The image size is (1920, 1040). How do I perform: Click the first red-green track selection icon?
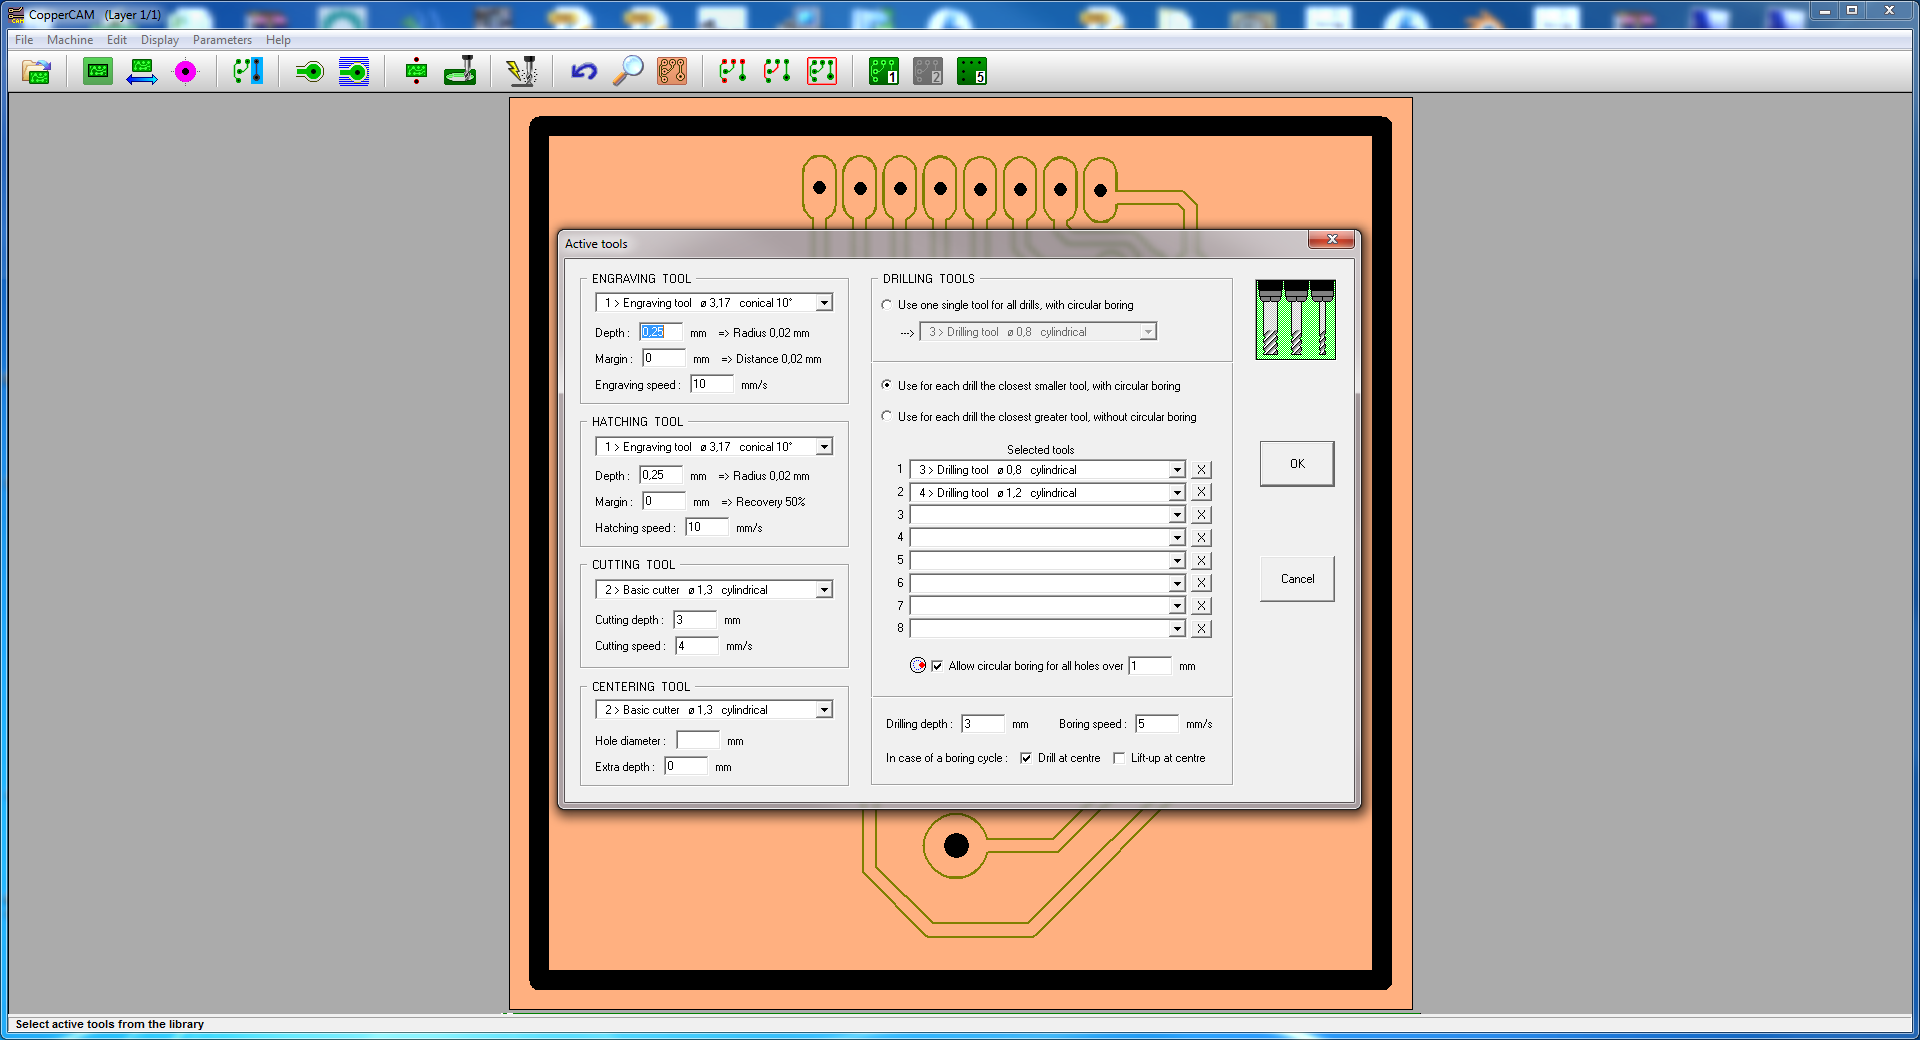(x=734, y=72)
